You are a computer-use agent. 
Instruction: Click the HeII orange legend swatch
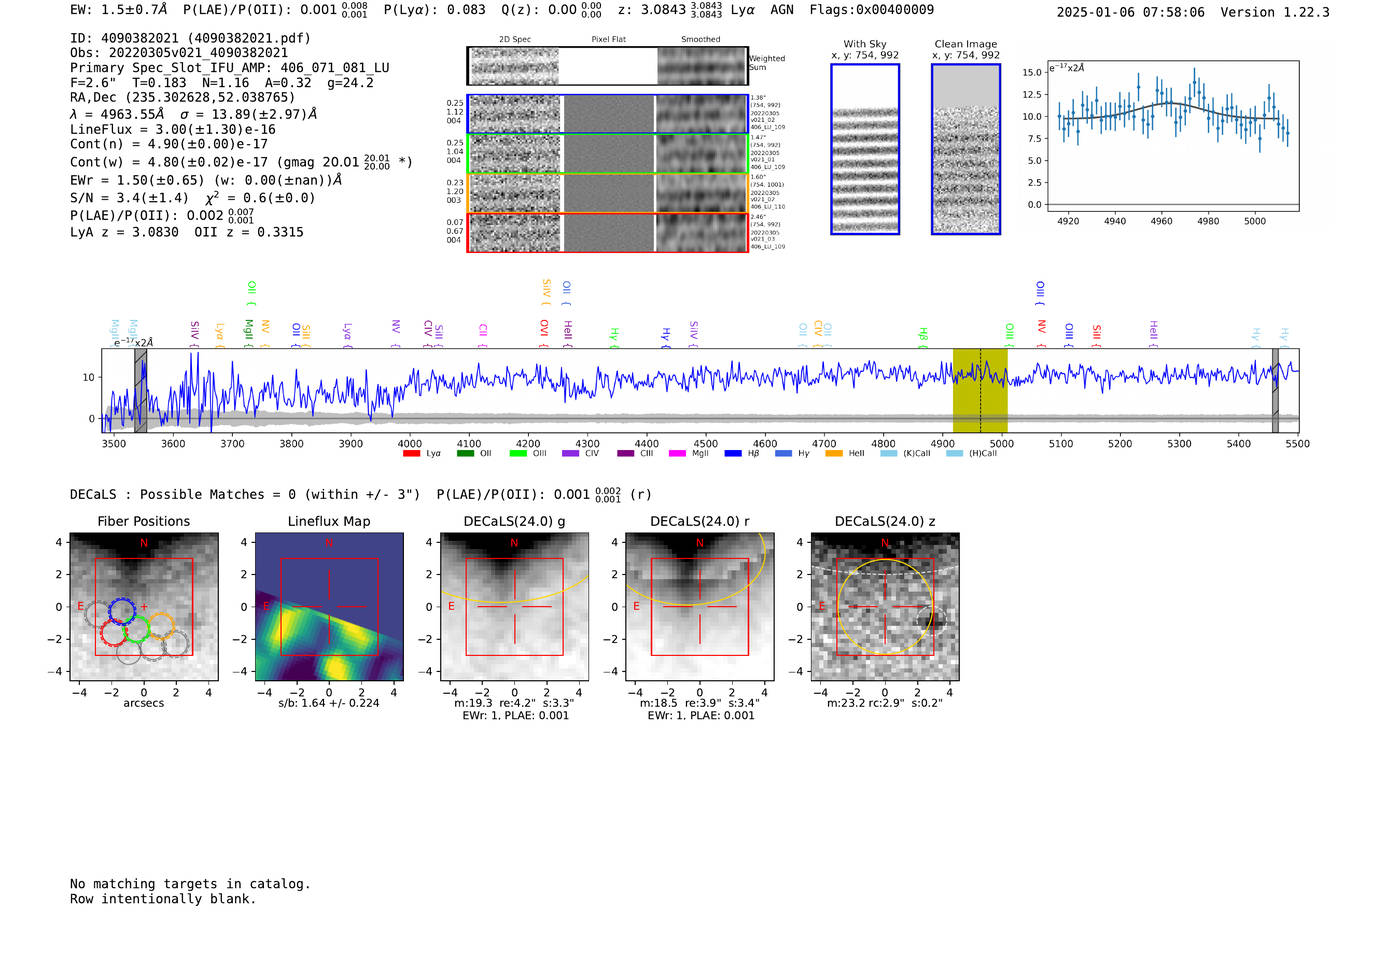834,454
